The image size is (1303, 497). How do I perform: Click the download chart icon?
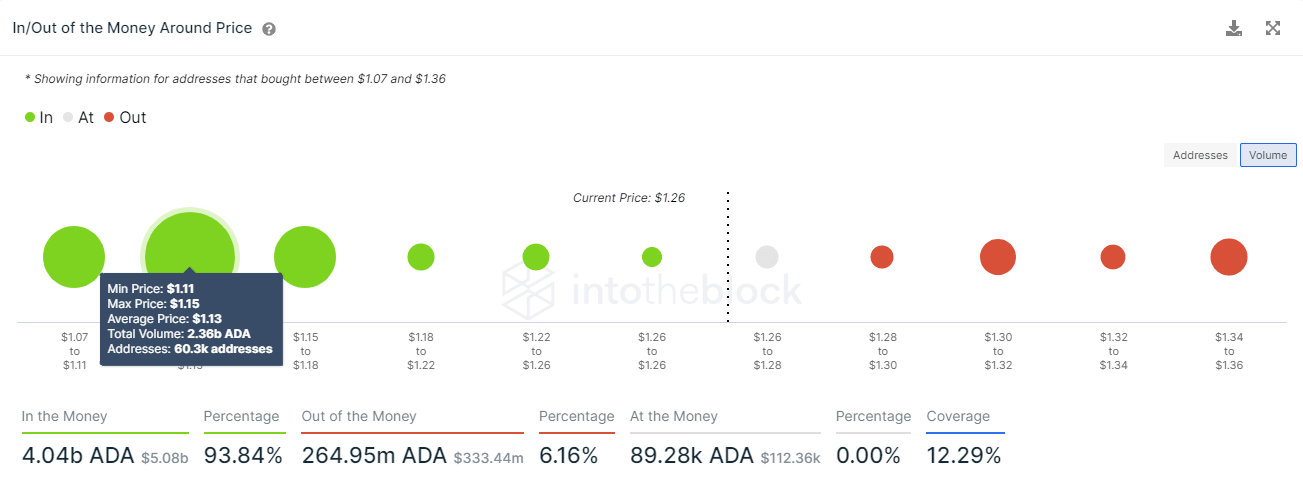click(x=1234, y=28)
